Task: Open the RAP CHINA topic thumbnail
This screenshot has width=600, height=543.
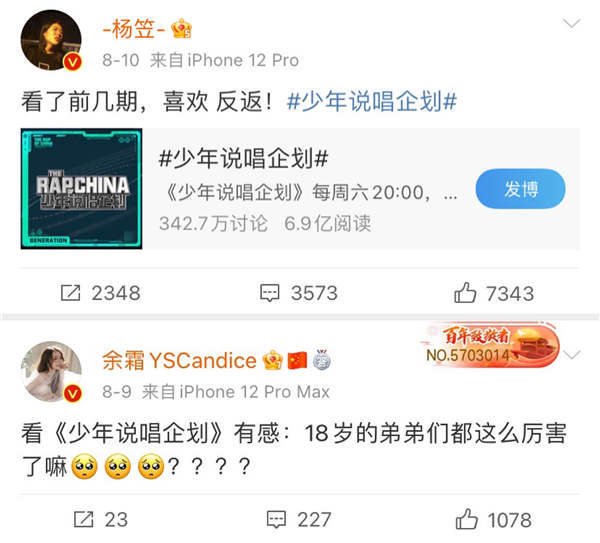Action: [82, 189]
